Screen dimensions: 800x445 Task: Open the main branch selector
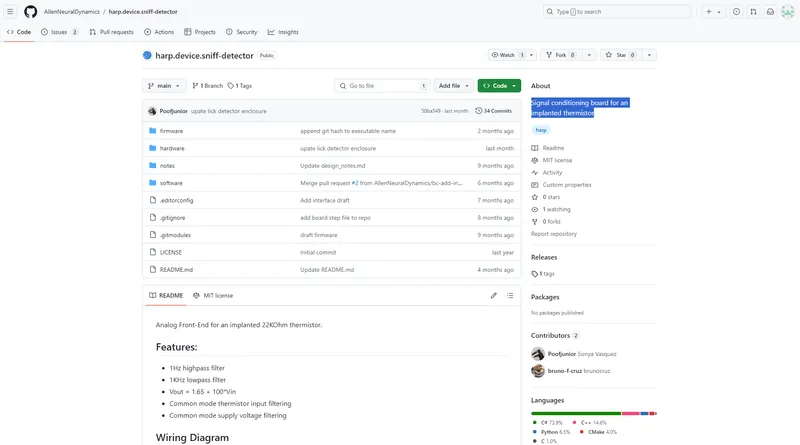(164, 86)
